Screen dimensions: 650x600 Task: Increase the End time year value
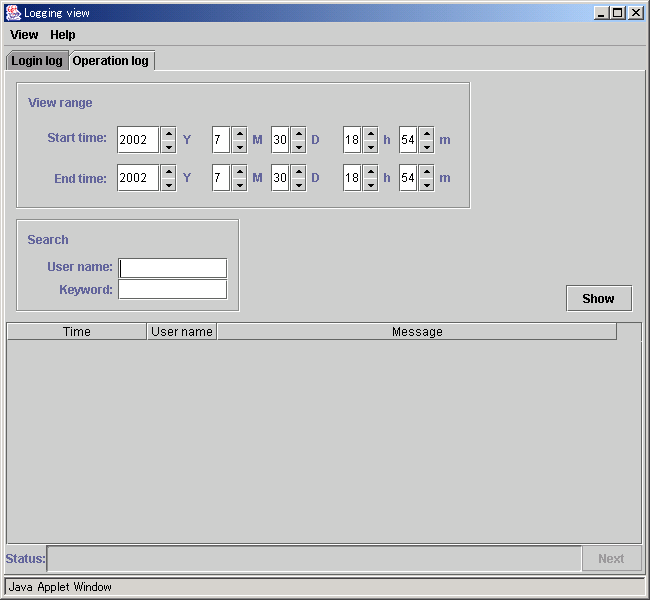tap(168, 171)
